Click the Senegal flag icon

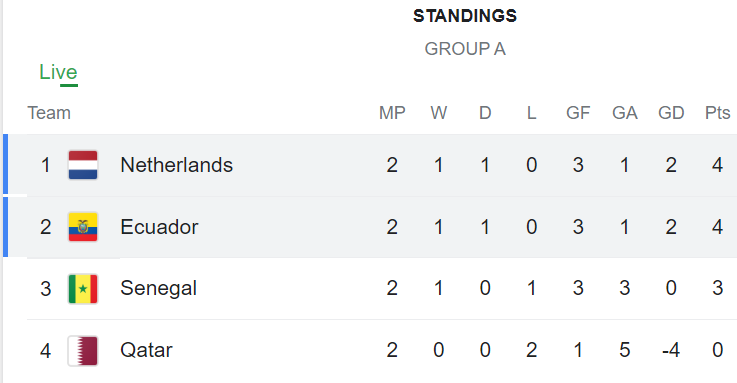click(83, 289)
